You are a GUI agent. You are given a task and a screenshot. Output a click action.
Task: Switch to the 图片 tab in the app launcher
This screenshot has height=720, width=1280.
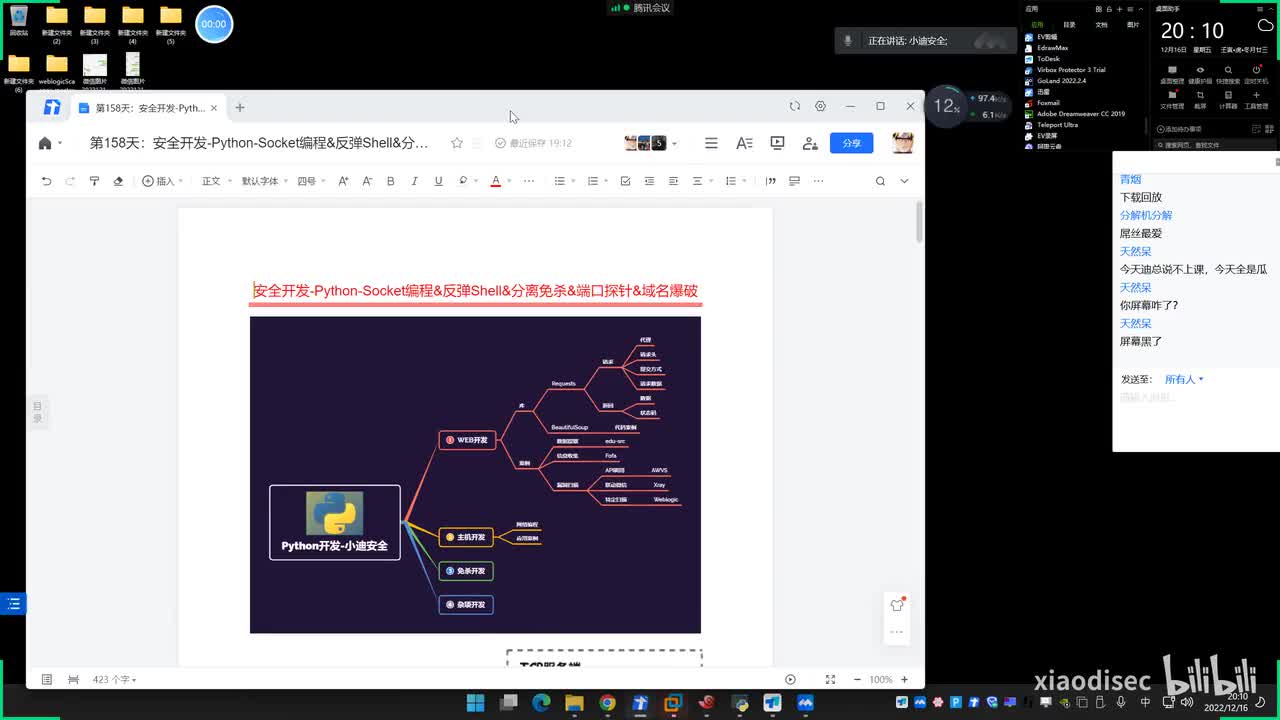1133,25
